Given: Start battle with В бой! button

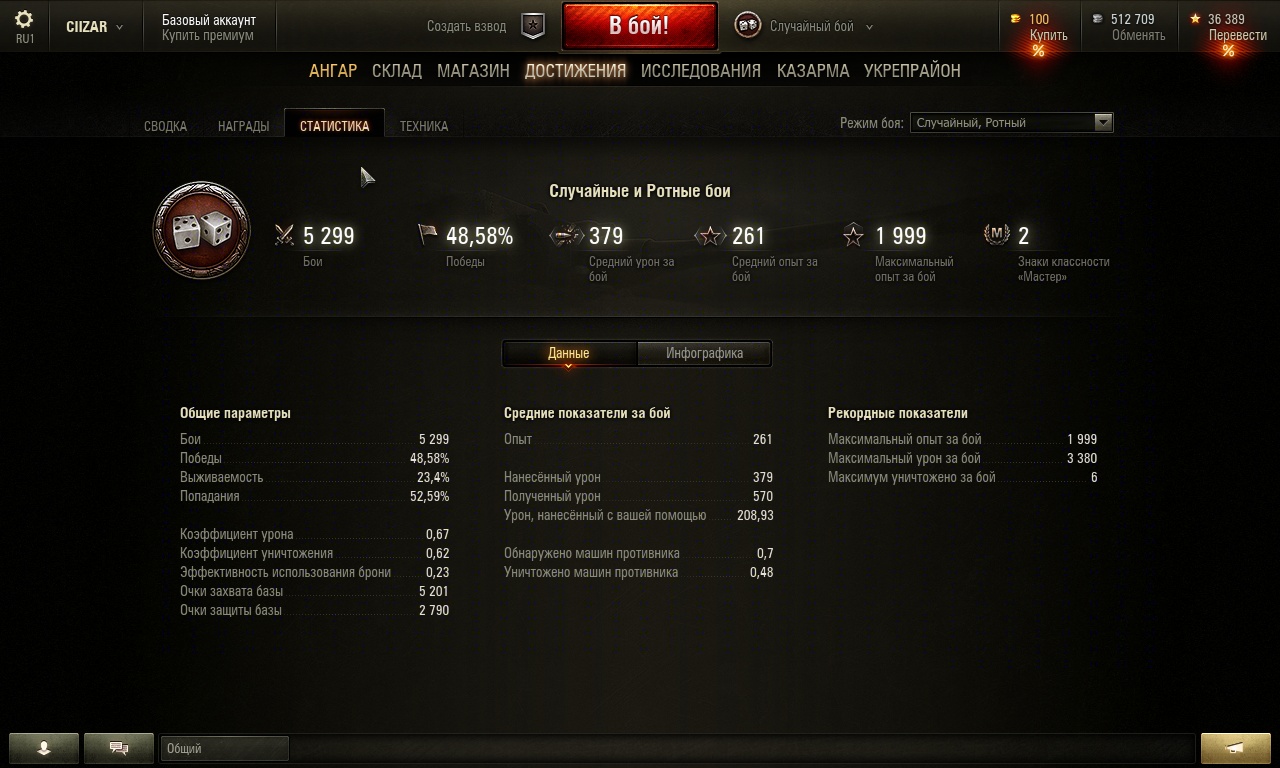Looking at the screenshot, I should pos(640,26).
